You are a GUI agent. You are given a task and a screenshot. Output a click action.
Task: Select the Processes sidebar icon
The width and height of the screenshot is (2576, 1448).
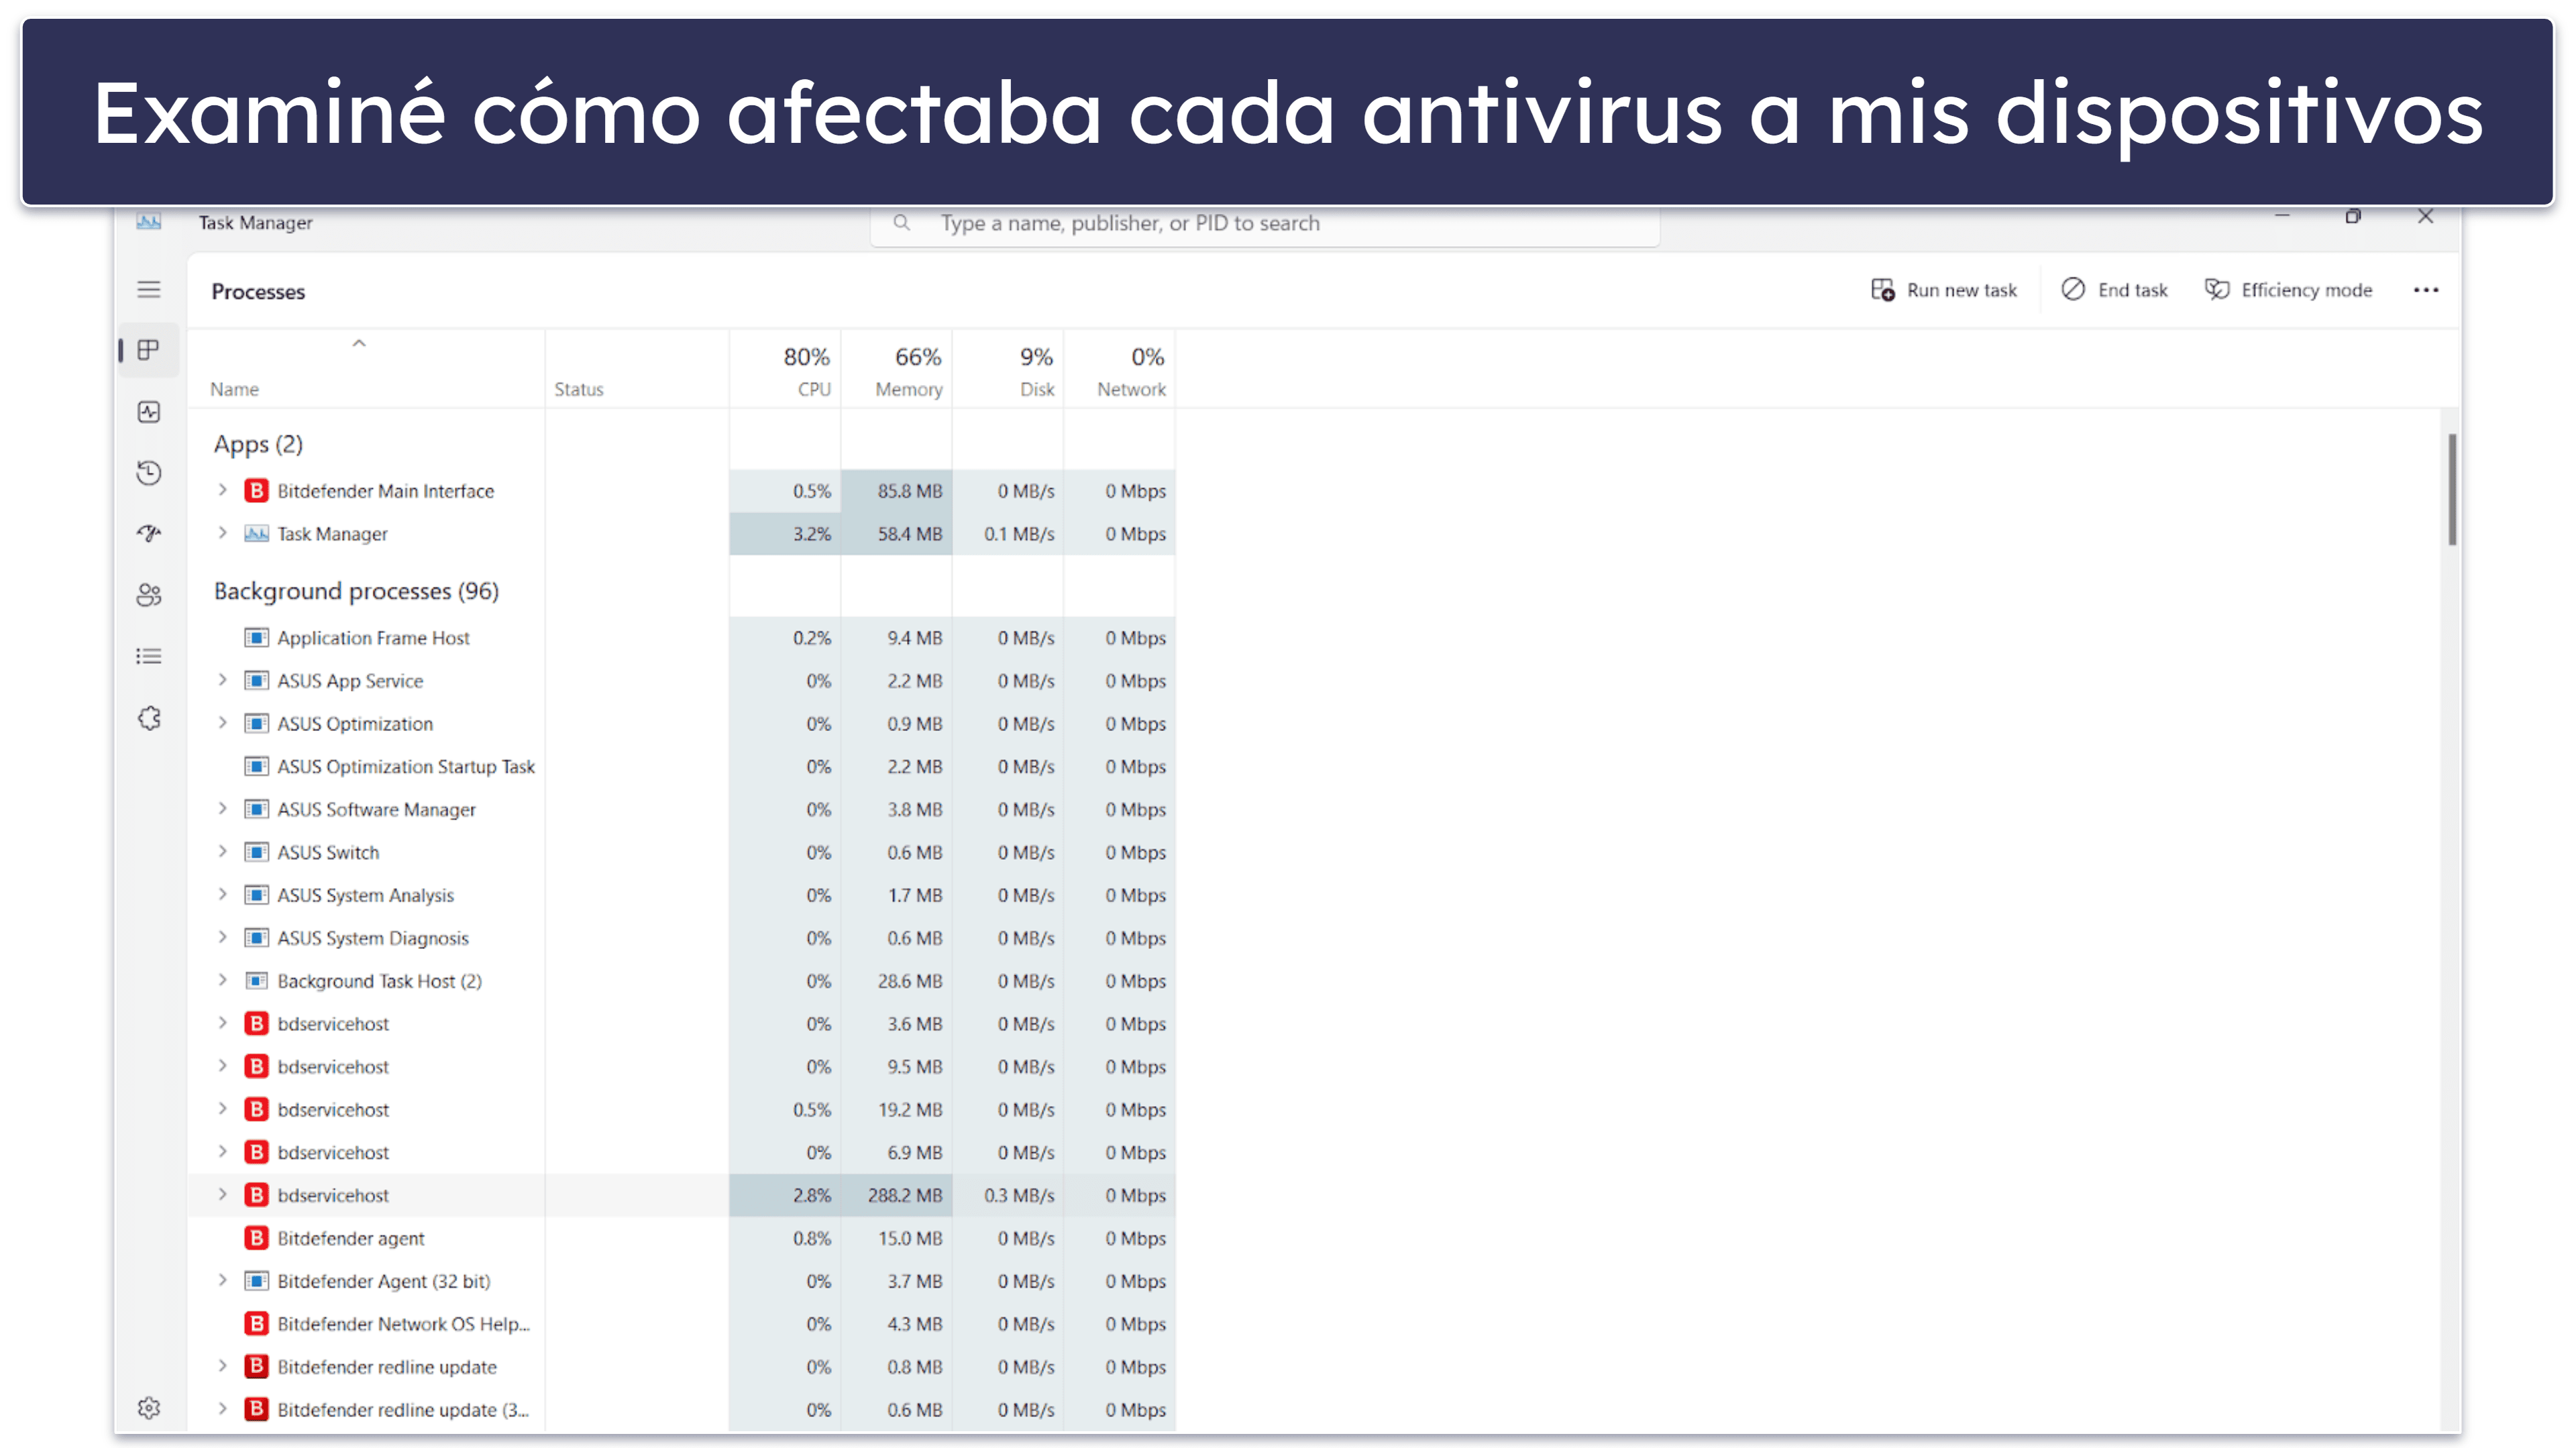149,350
